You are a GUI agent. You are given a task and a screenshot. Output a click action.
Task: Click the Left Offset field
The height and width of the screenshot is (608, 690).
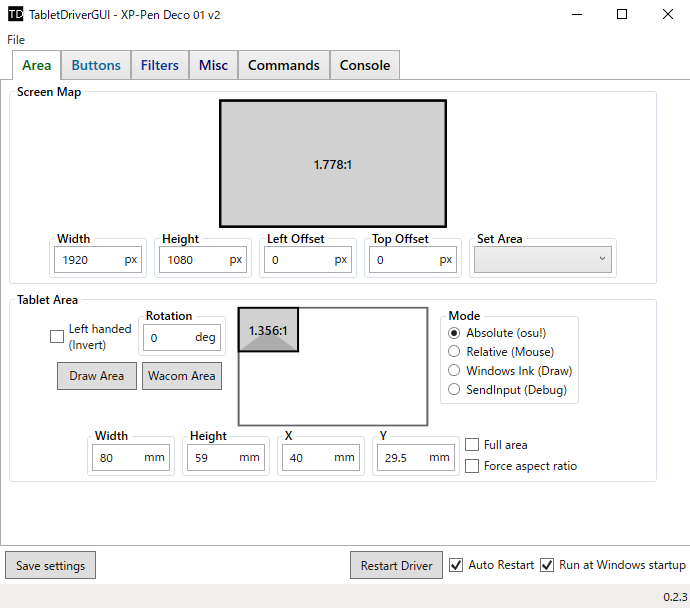pos(308,260)
